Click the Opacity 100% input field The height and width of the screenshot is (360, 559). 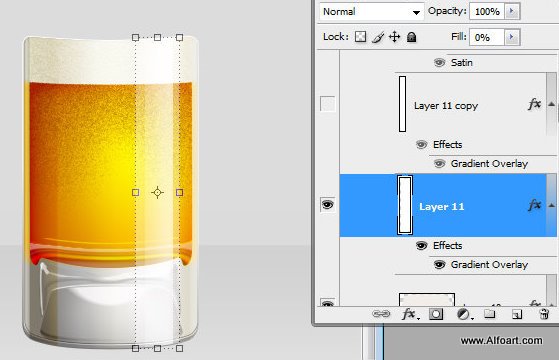point(487,11)
